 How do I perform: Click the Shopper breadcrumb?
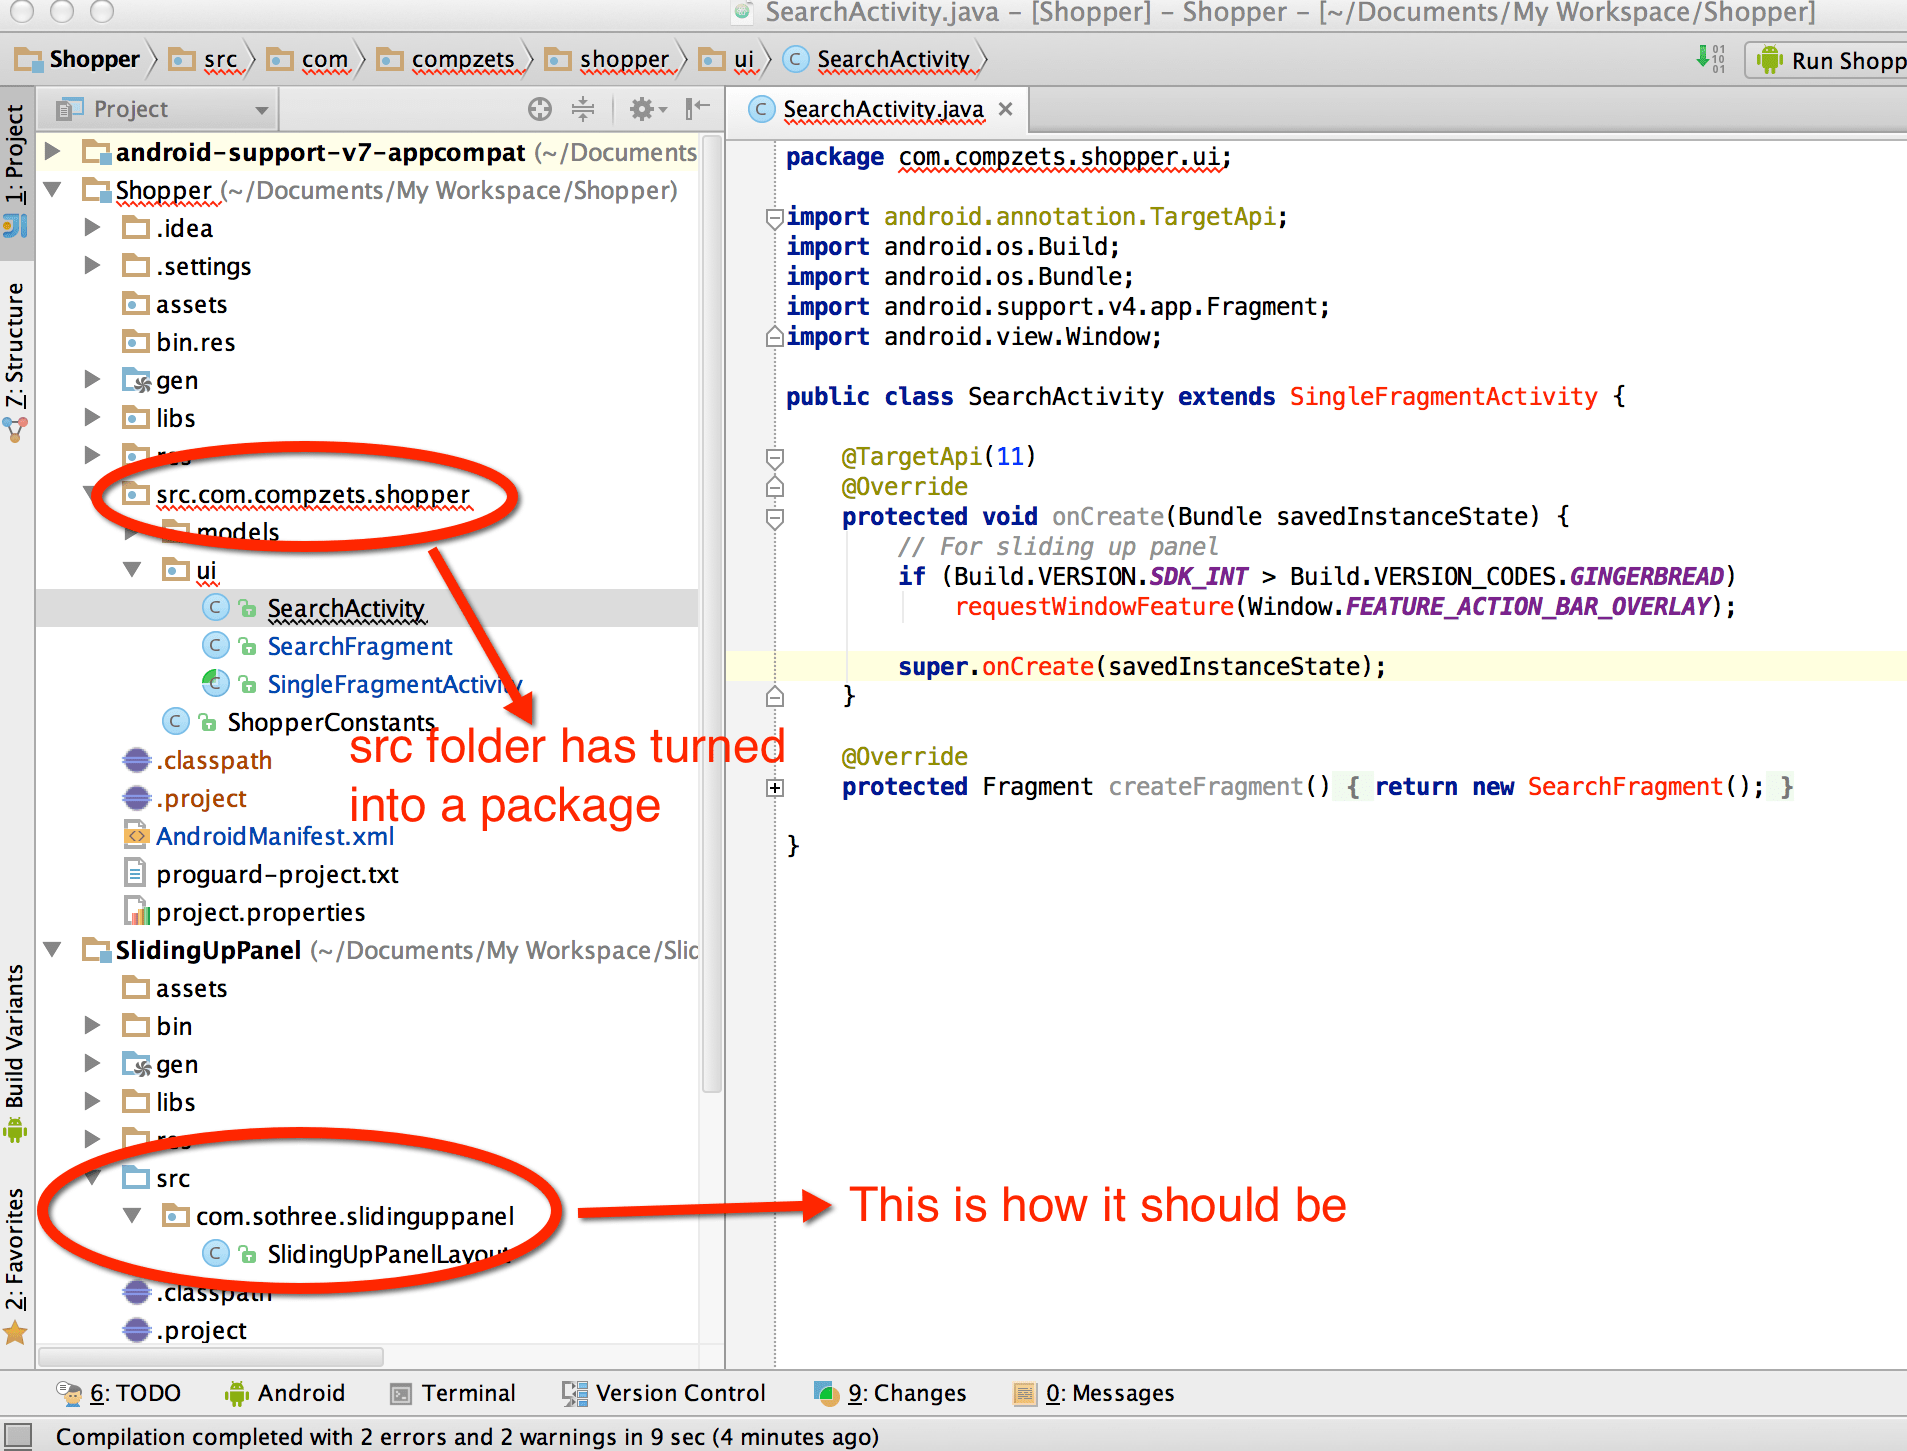point(79,59)
